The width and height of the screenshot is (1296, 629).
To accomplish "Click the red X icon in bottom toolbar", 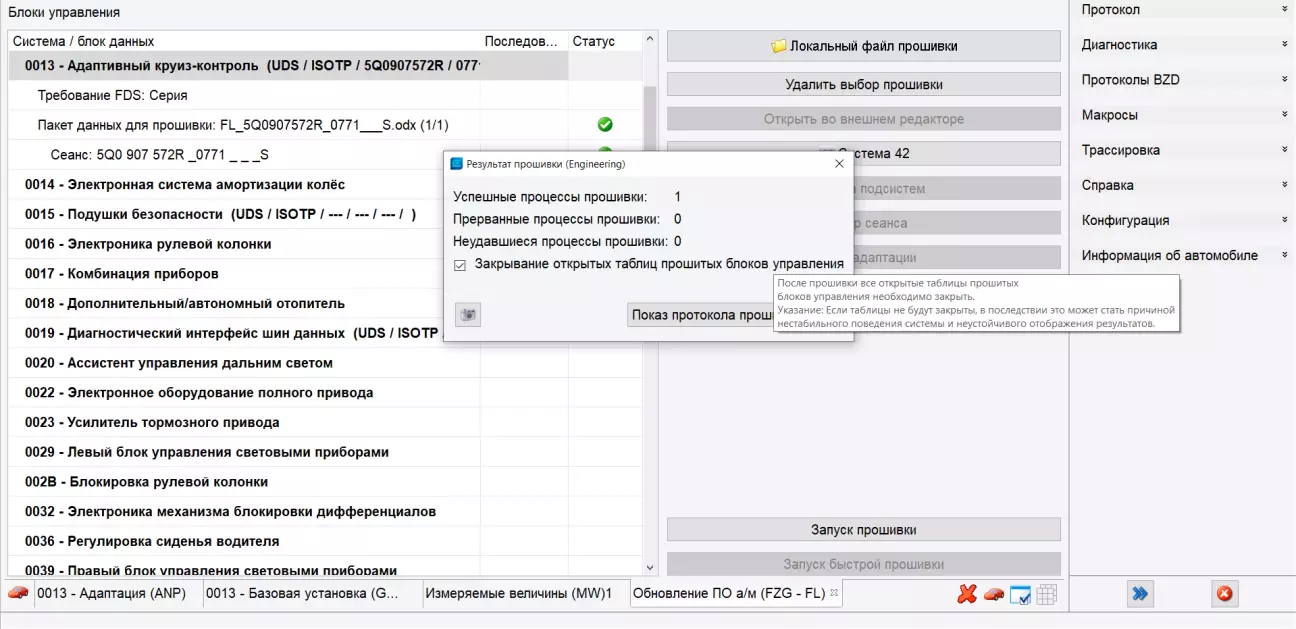I will 966,594.
